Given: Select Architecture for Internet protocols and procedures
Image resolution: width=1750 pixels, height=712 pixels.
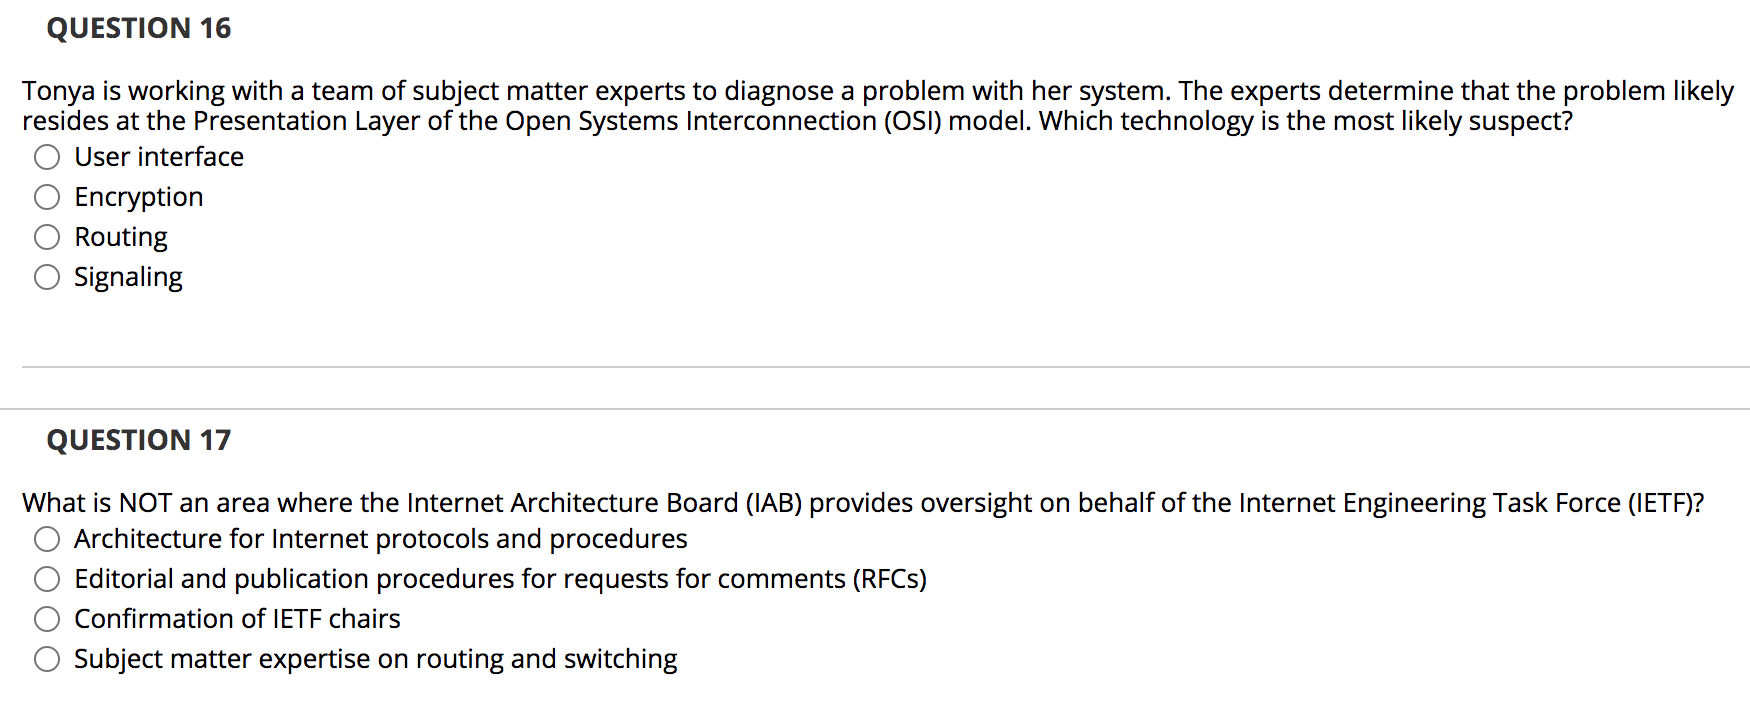Looking at the screenshot, I should pos(47,539).
